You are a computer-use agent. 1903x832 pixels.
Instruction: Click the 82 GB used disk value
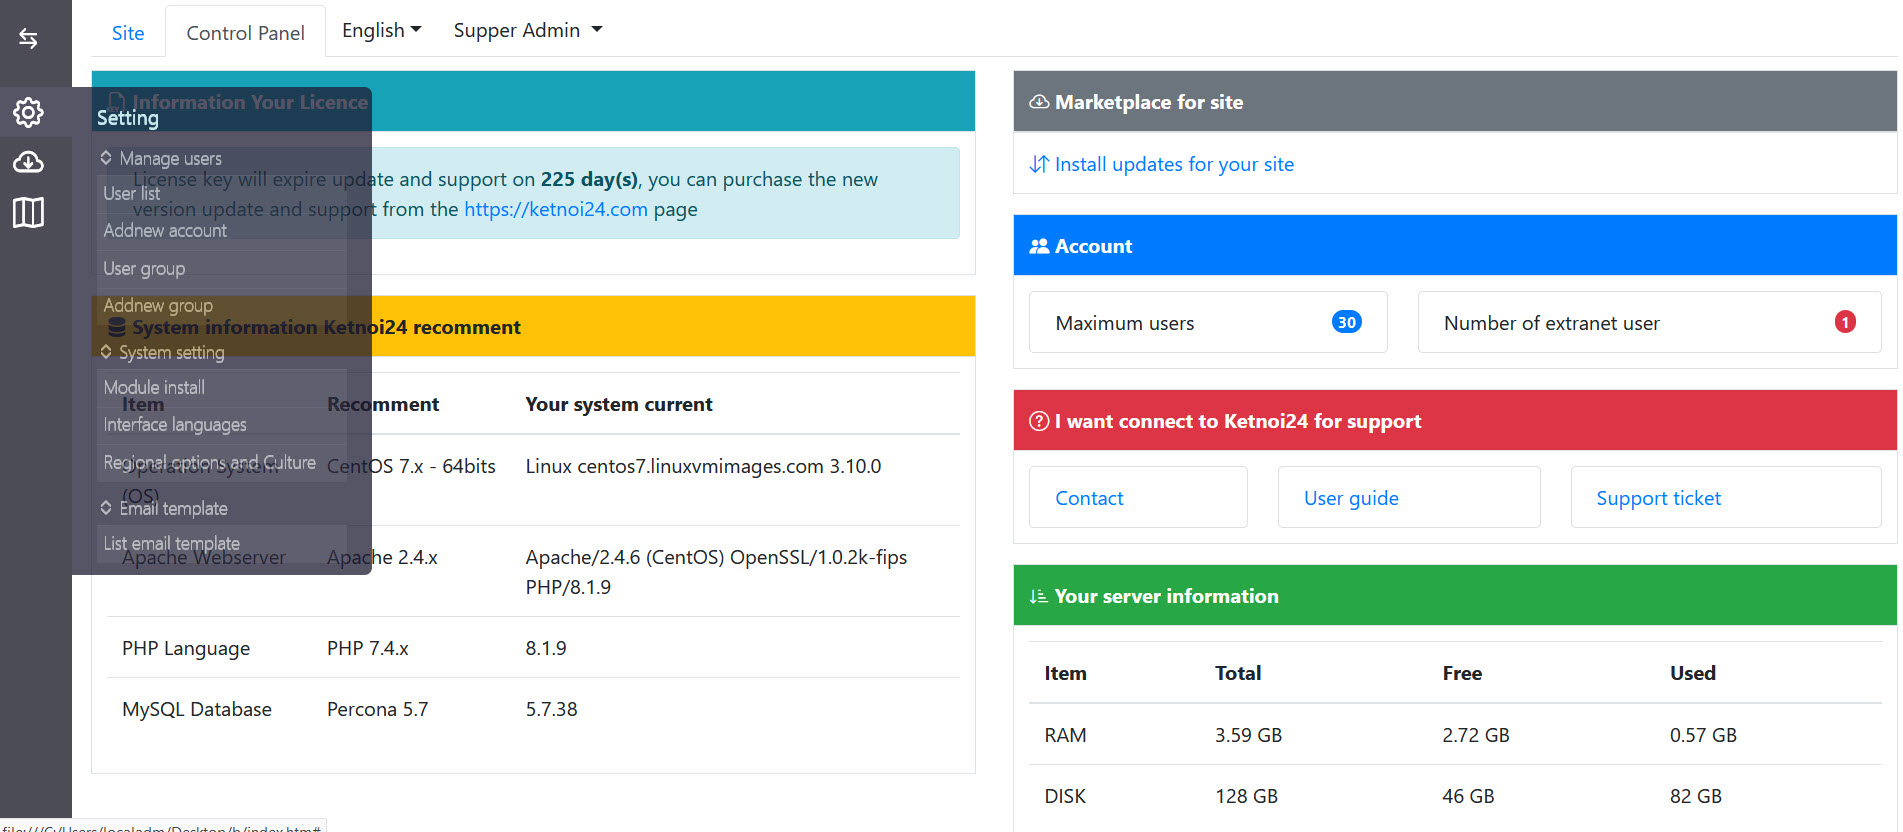click(x=1696, y=796)
